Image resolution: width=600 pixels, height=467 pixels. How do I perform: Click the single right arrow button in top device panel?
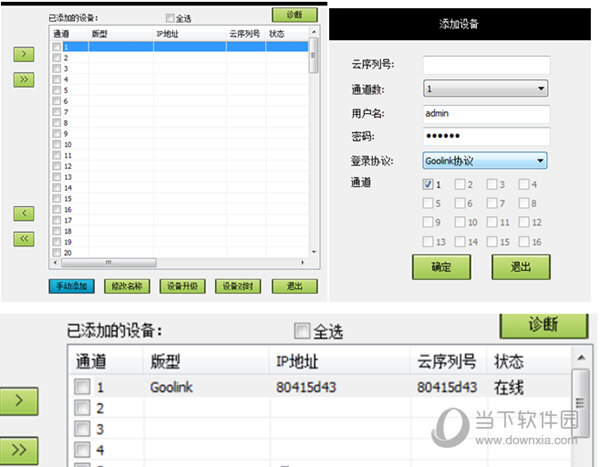click(24, 54)
